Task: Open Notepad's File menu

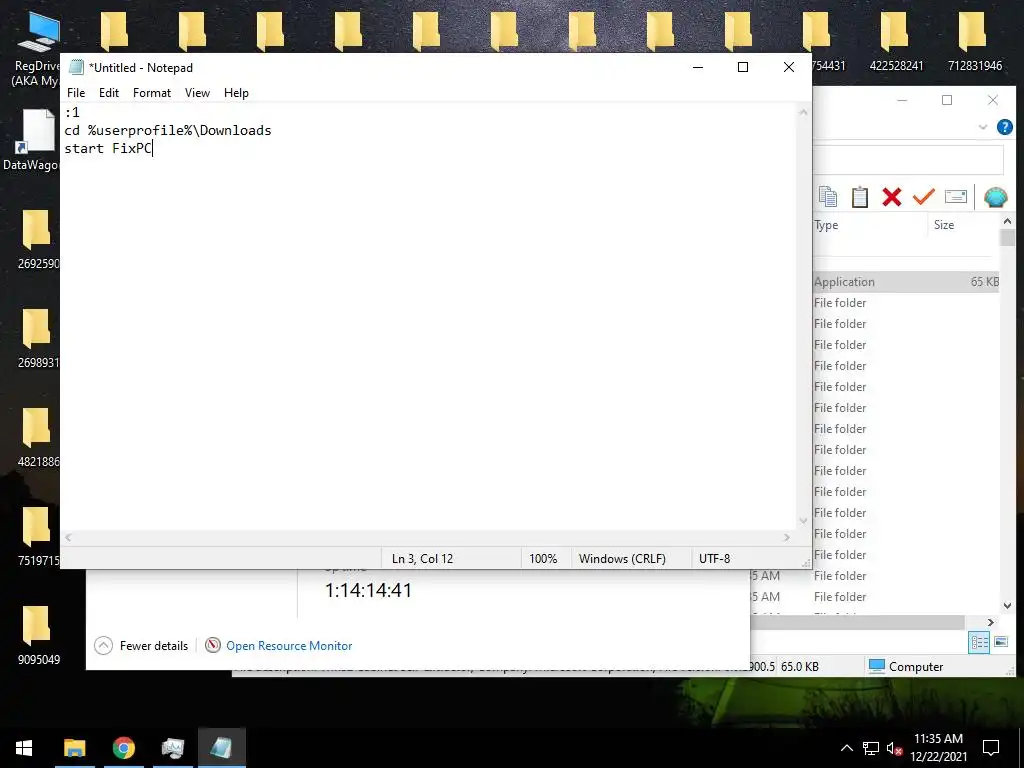Action: pyautogui.click(x=76, y=93)
